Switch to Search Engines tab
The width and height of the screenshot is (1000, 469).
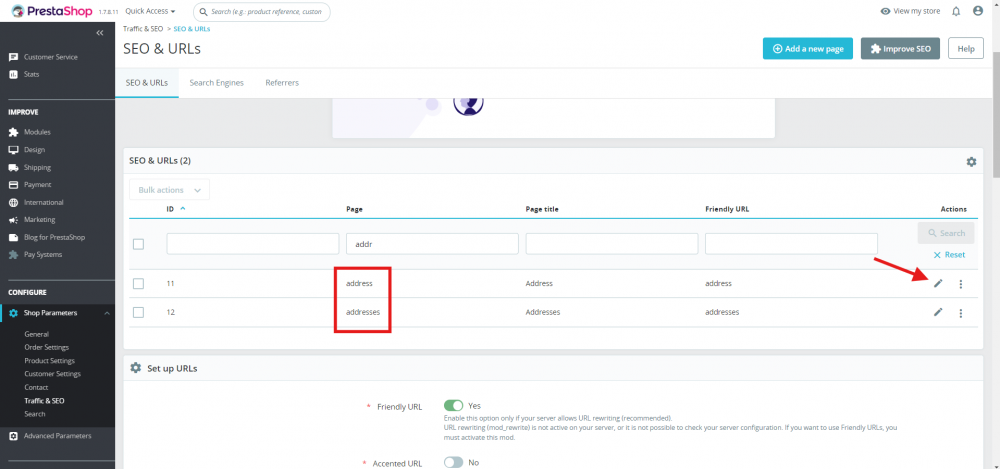coord(216,83)
